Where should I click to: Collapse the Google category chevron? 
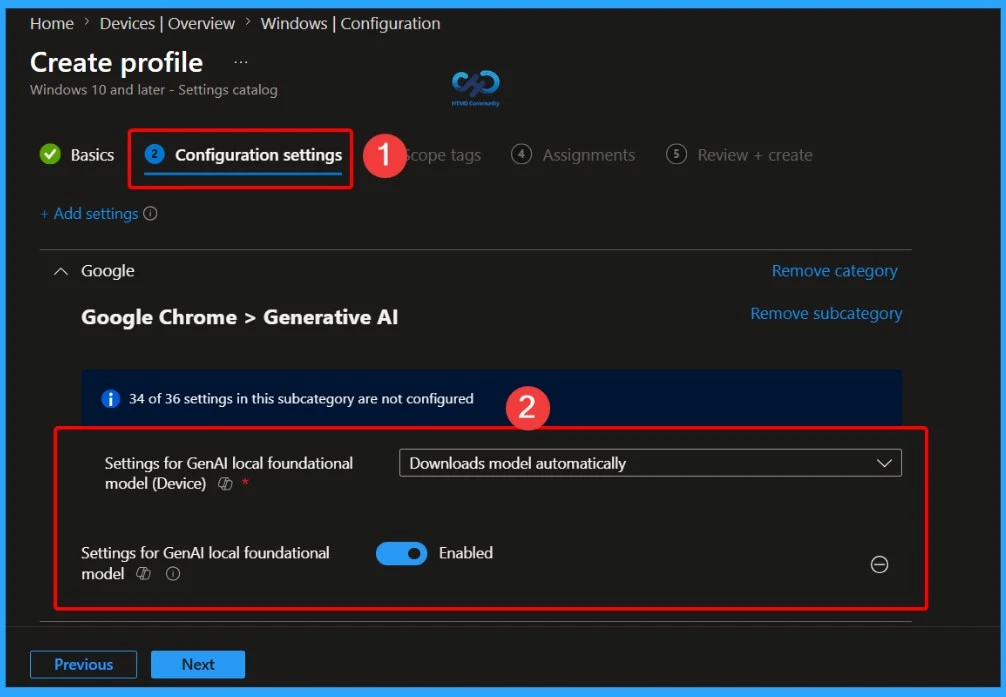pyautogui.click(x=61, y=271)
